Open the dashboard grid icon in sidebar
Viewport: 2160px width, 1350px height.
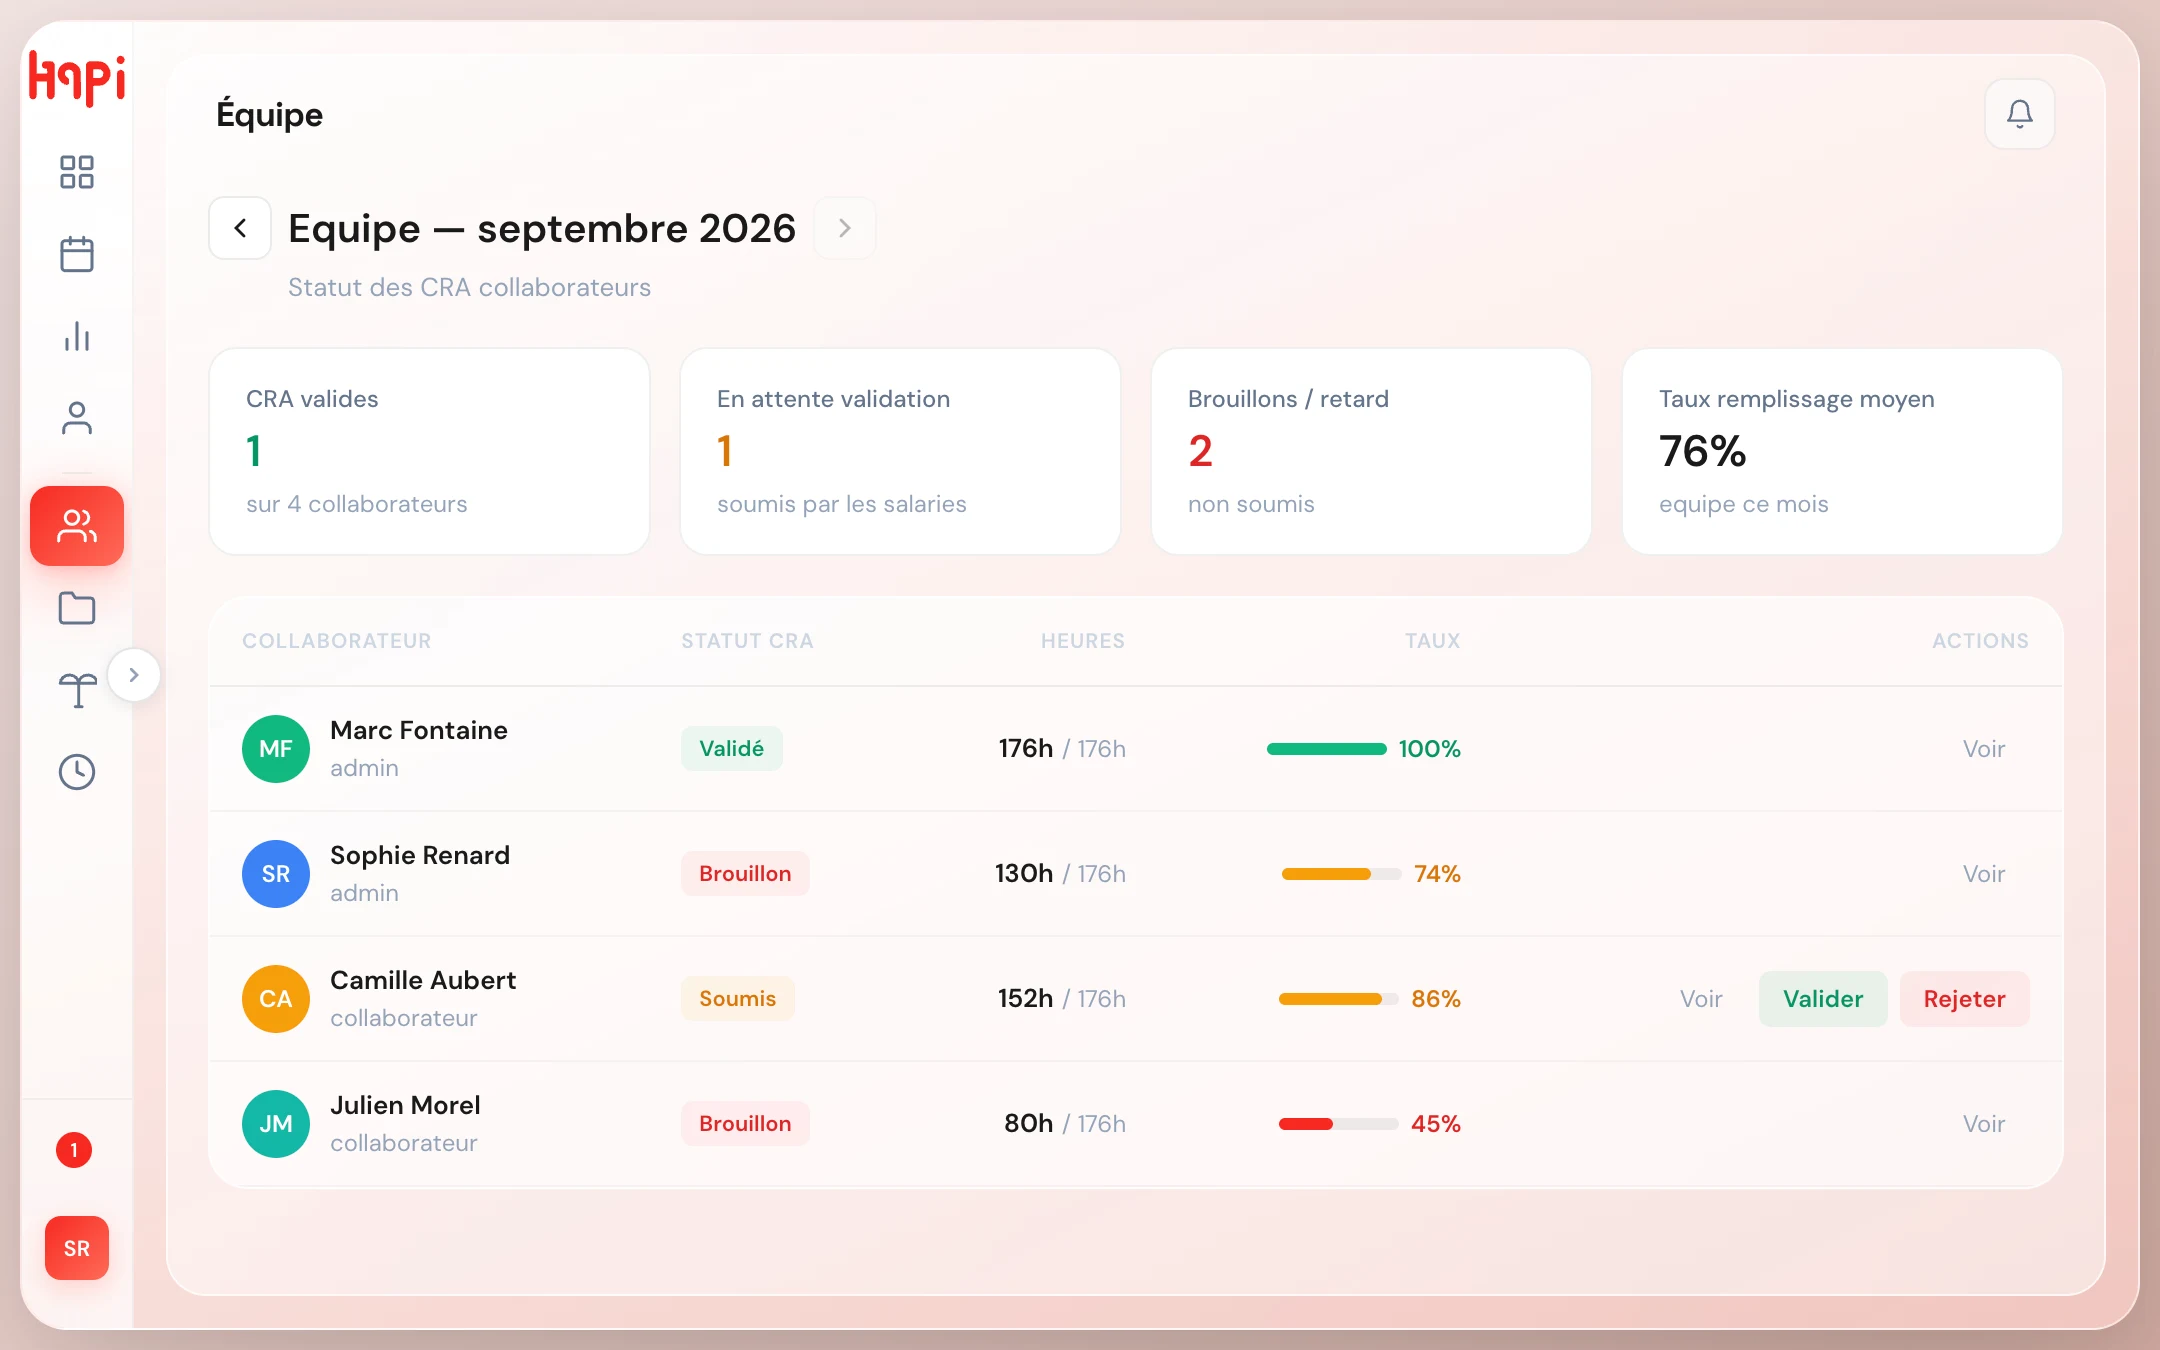(x=77, y=172)
